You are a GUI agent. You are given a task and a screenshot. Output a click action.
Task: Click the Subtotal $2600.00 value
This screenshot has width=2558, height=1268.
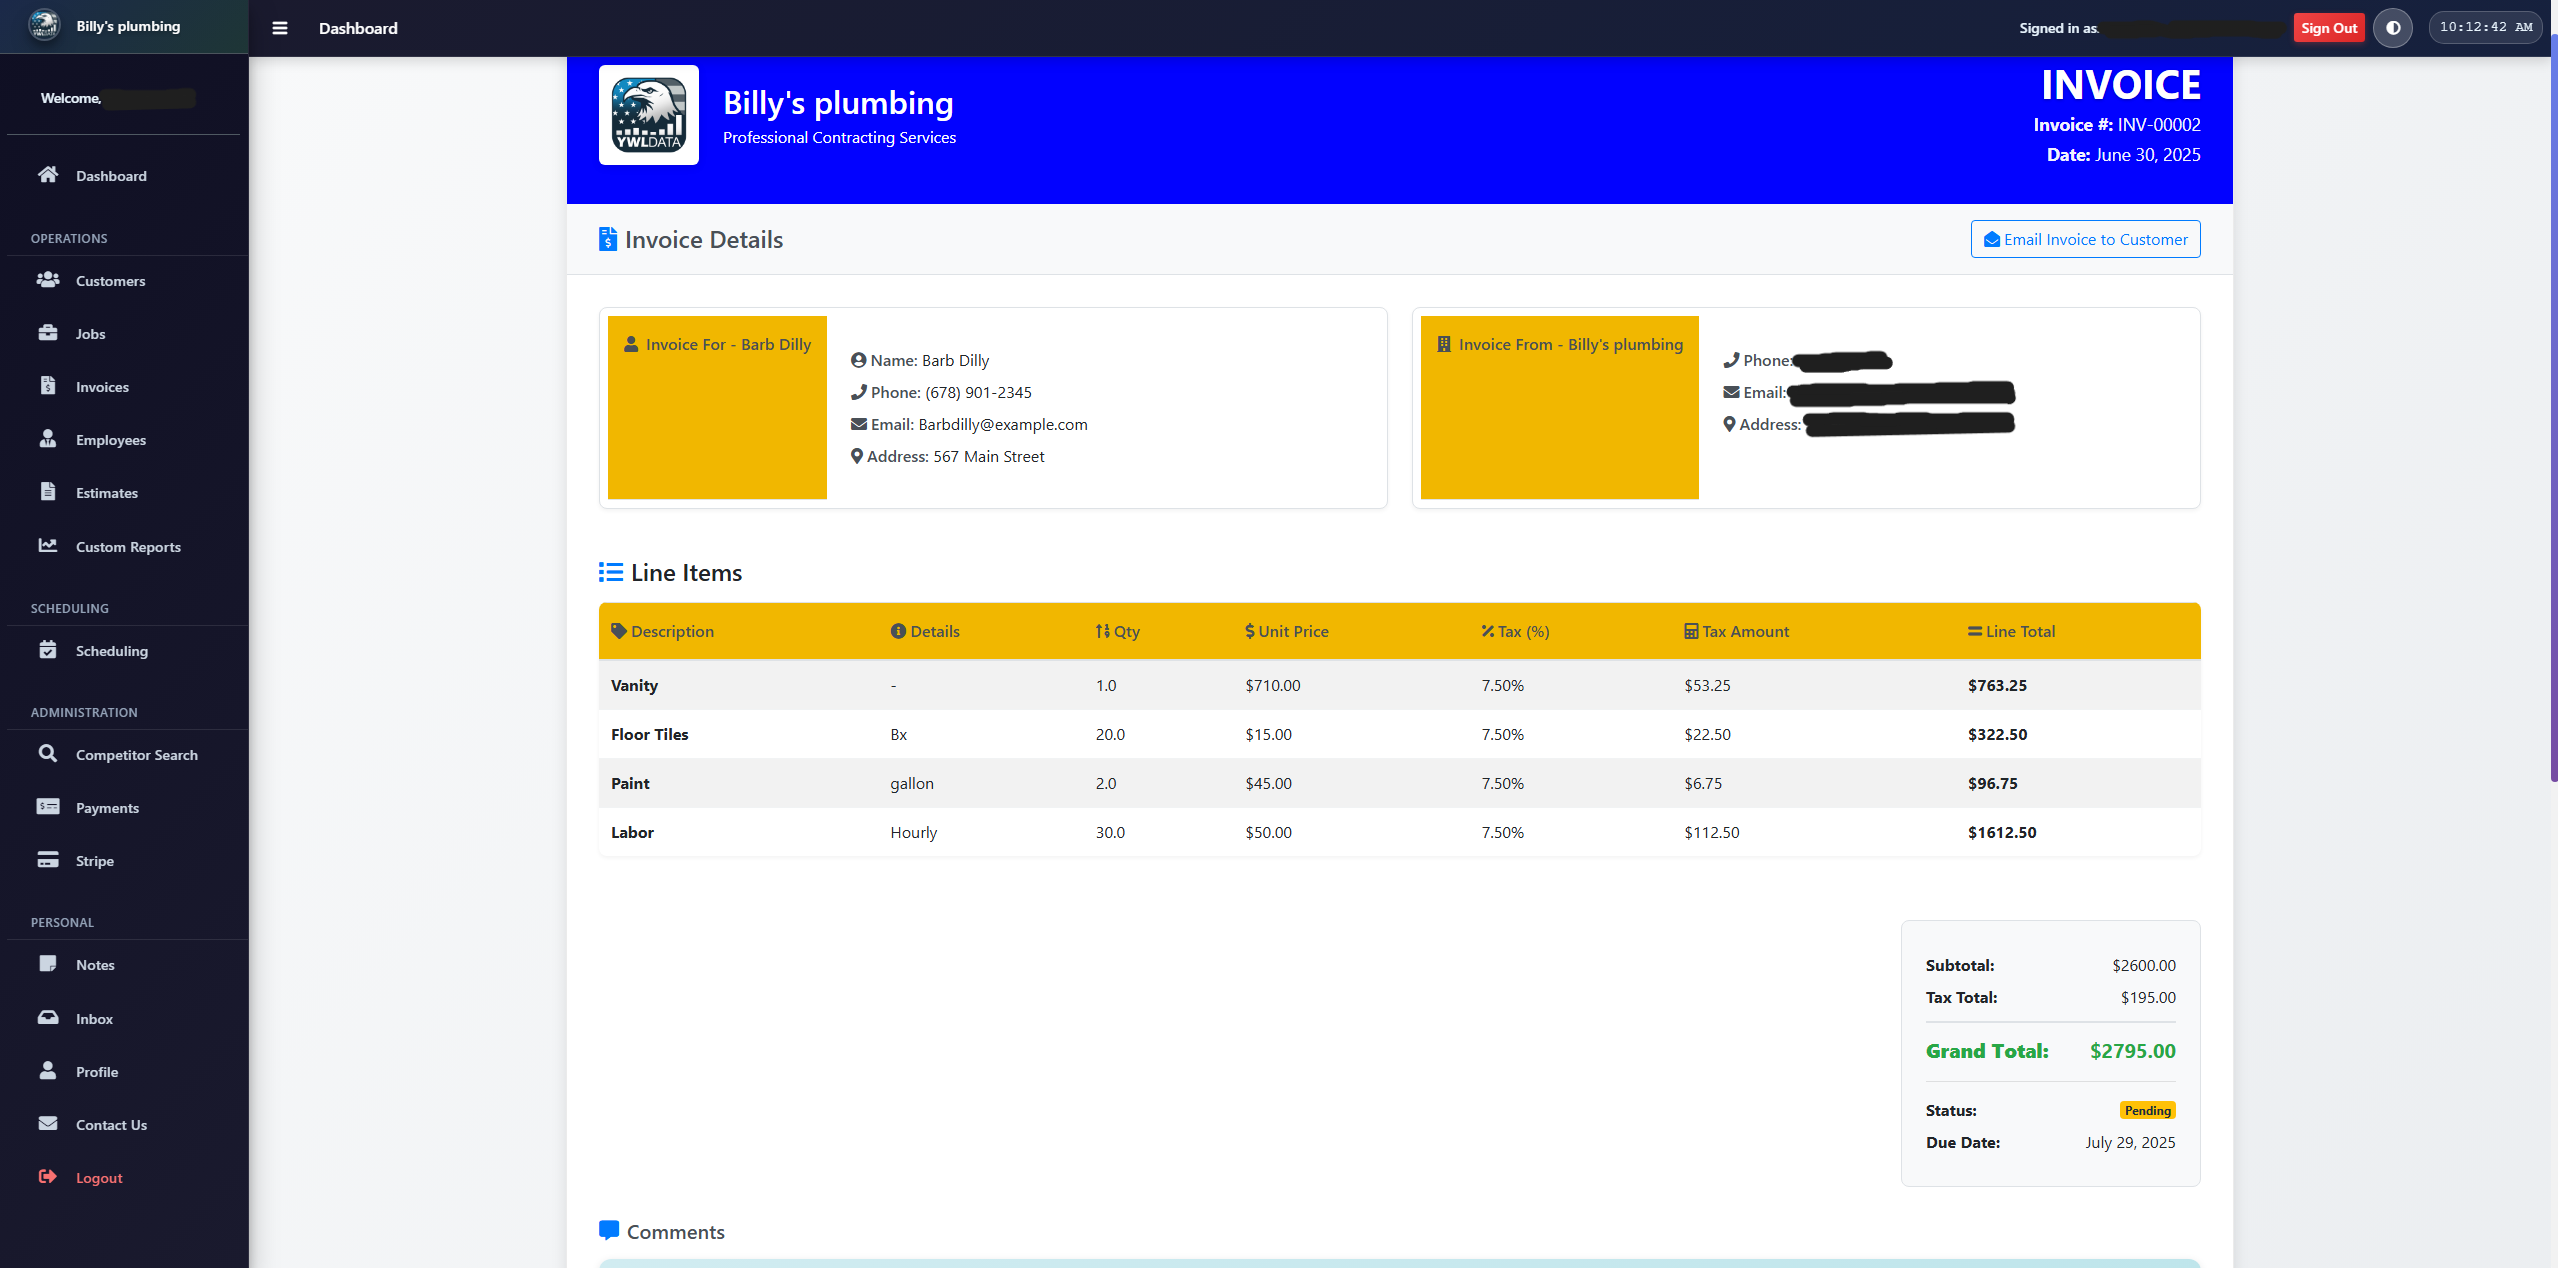[x=2143, y=966]
